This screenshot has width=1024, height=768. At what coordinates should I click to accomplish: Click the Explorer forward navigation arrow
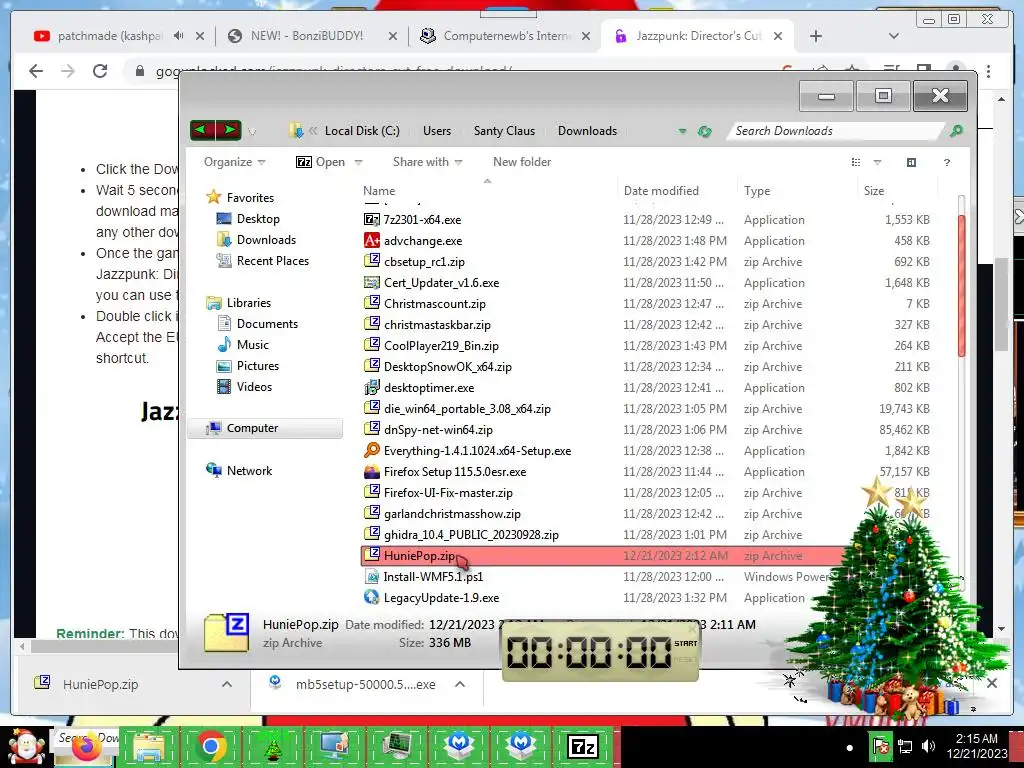point(229,130)
